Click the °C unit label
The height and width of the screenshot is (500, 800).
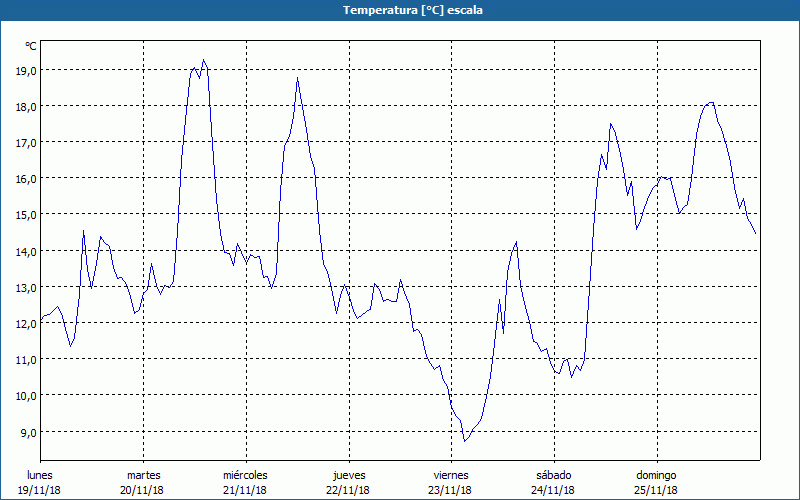click(x=31, y=46)
